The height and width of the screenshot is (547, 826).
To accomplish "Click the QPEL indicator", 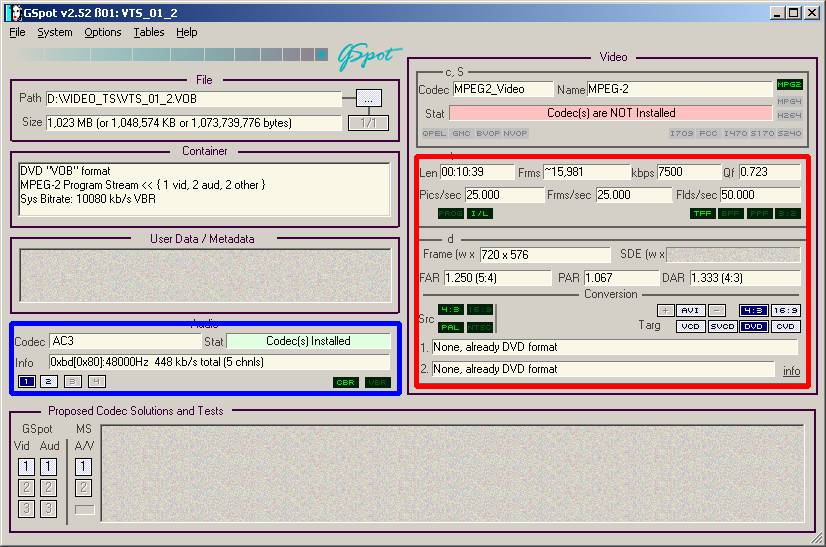I will [434, 133].
